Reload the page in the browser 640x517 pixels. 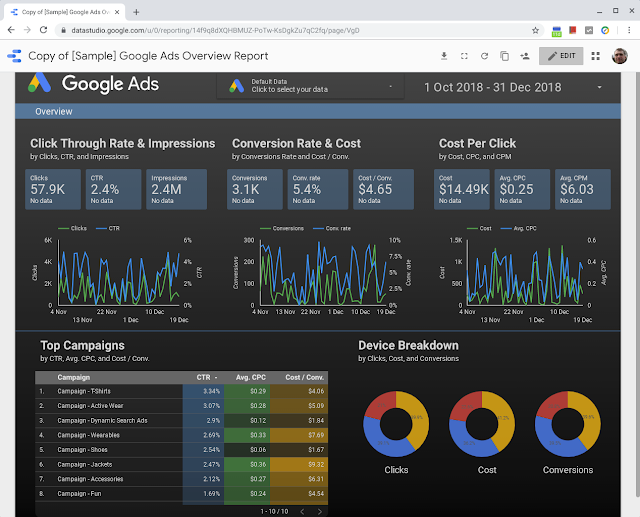tap(43, 30)
